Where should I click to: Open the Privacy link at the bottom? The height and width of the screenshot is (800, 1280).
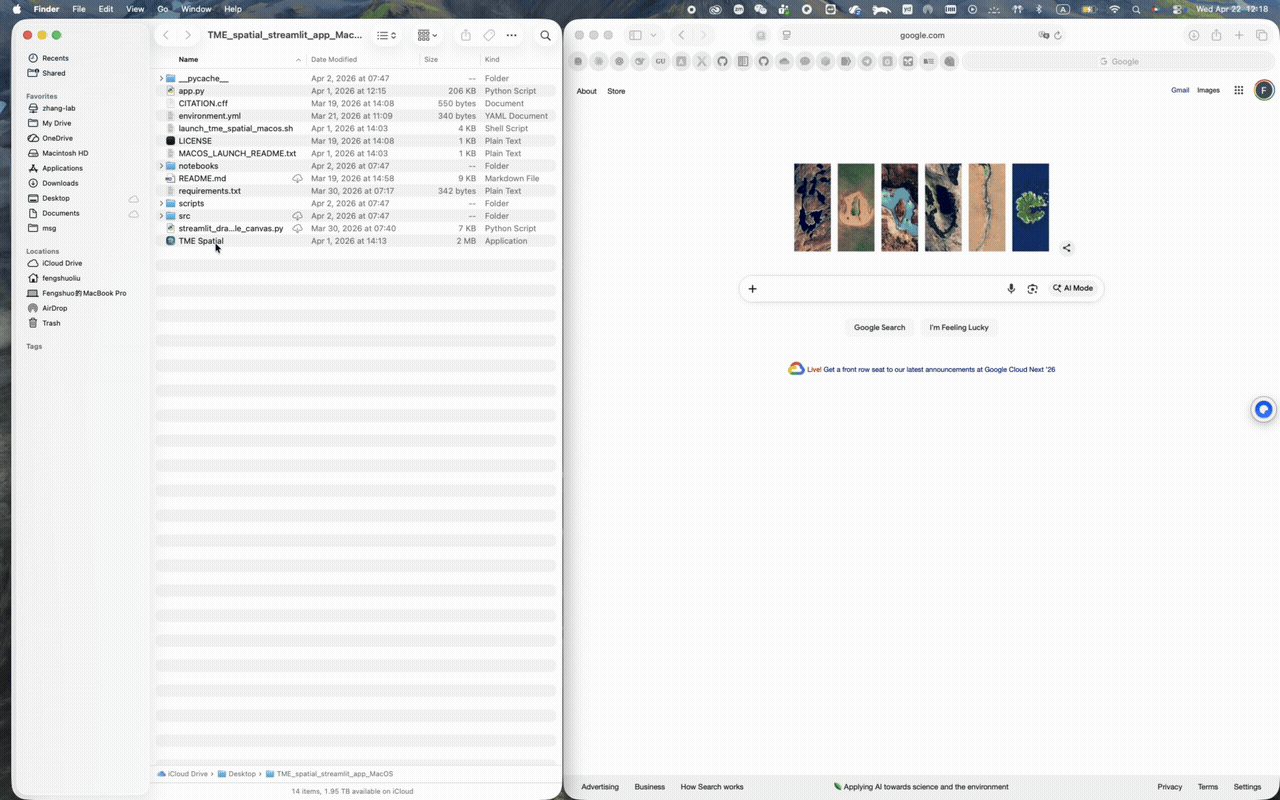pyautogui.click(x=1169, y=786)
